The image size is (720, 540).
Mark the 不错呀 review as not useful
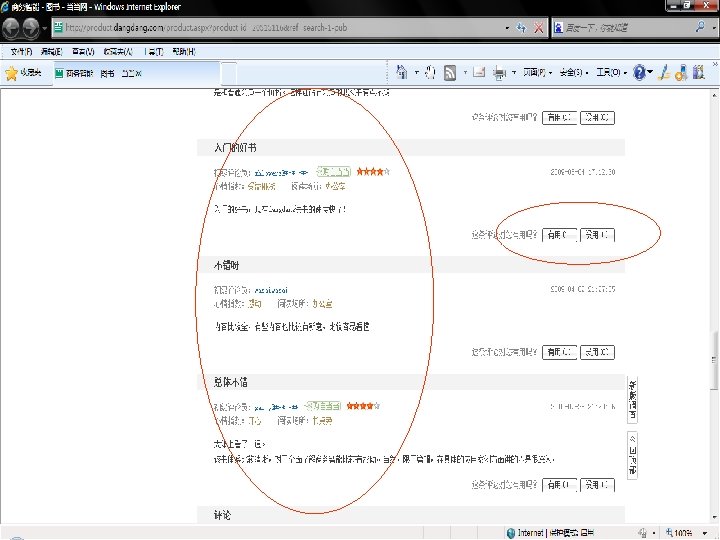597,352
